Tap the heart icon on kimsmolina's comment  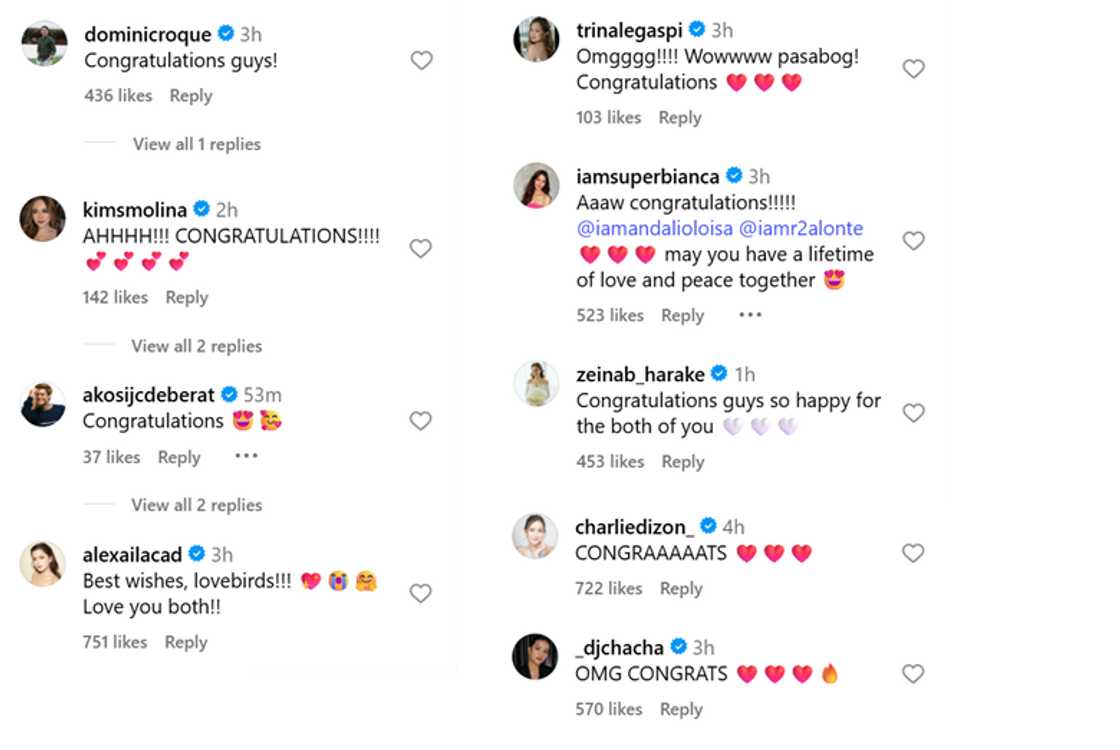(x=421, y=248)
